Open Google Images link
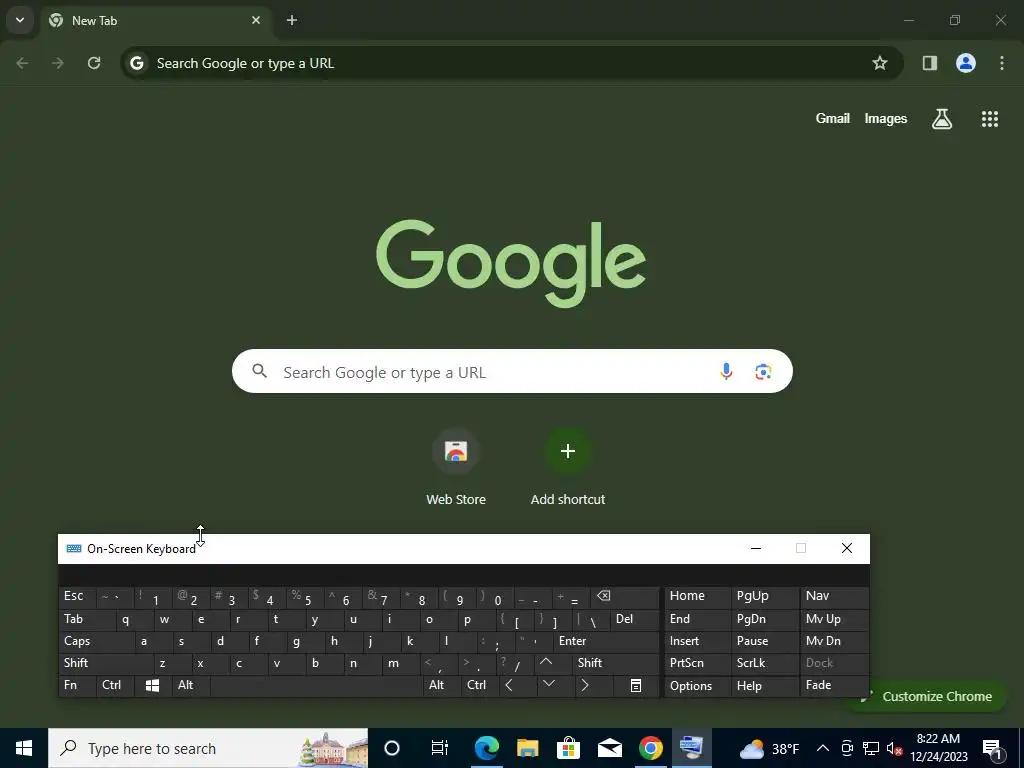 (886, 118)
